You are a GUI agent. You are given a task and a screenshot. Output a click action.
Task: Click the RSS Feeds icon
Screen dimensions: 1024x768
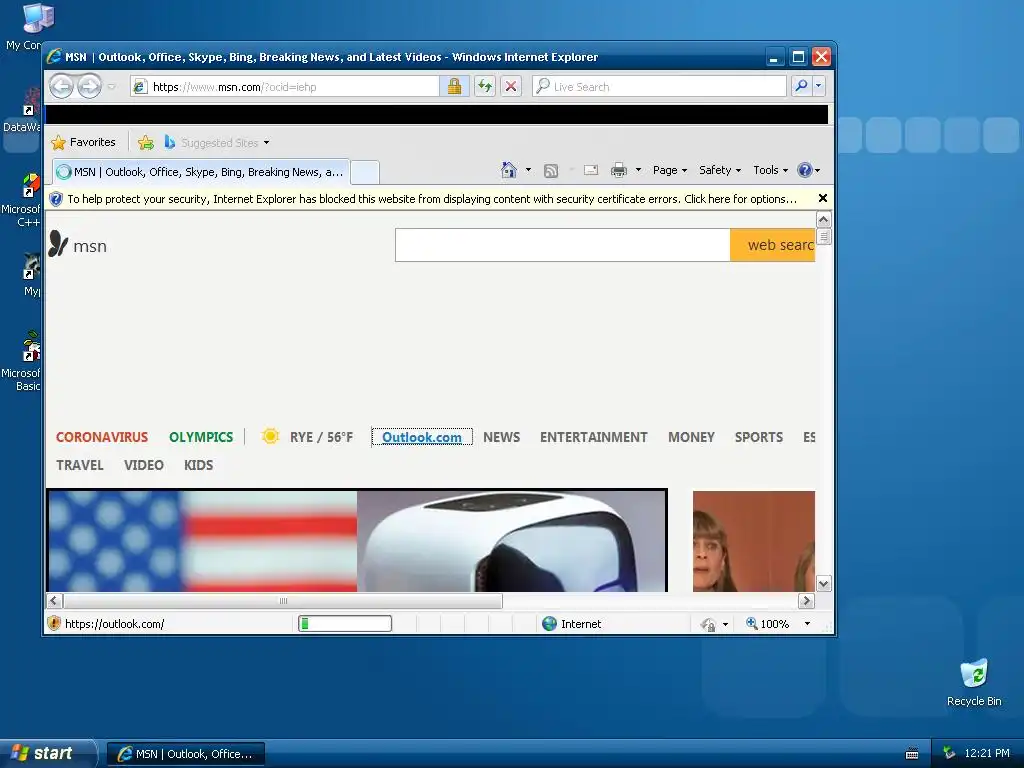point(551,170)
